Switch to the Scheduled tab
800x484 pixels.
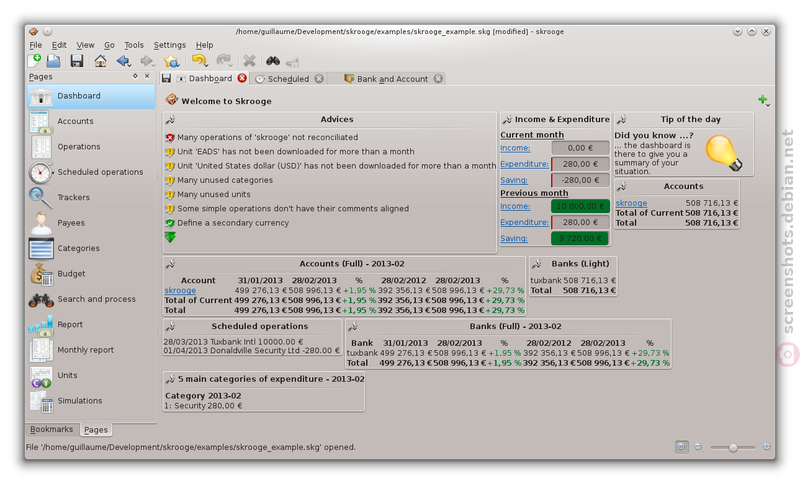(x=288, y=79)
